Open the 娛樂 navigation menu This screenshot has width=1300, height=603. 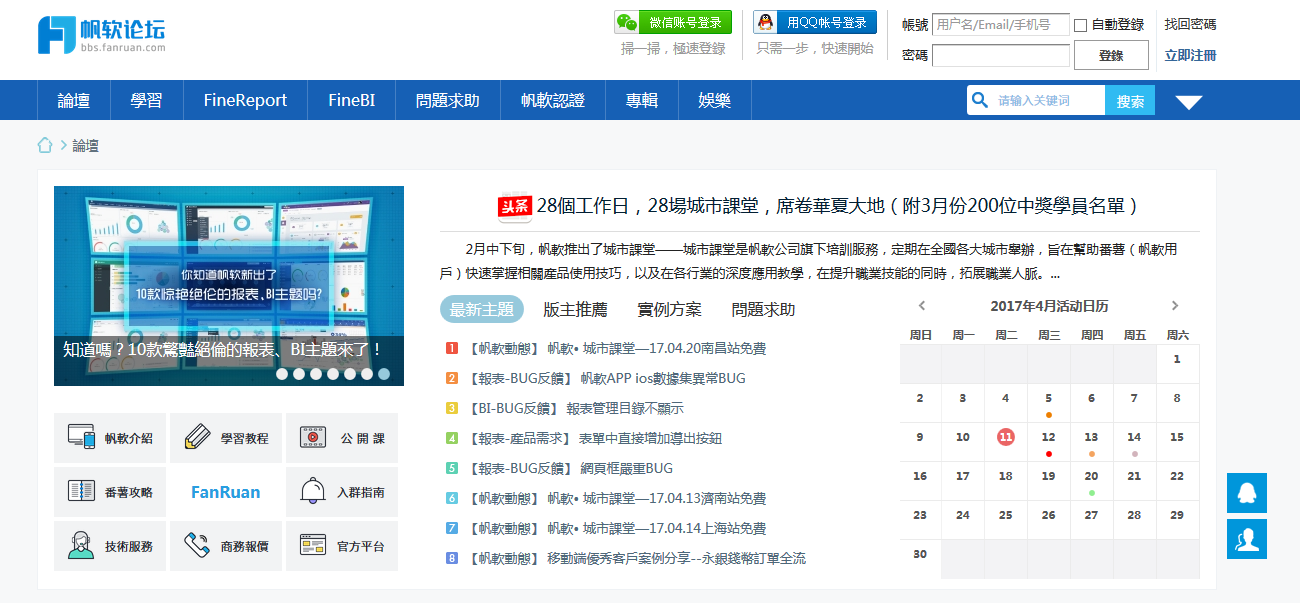point(714,100)
